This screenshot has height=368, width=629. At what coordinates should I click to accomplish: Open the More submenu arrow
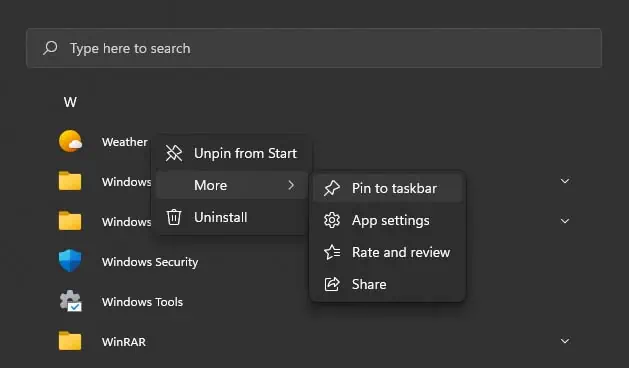tap(291, 185)
